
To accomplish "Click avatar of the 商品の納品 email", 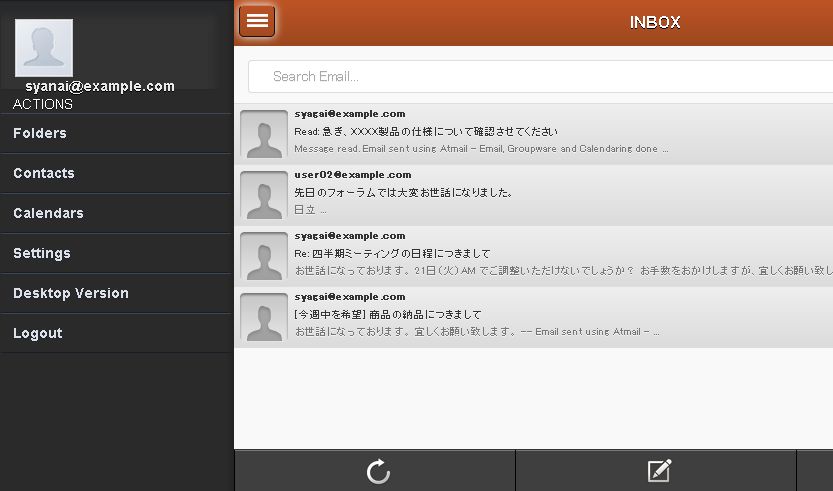I will pos(264,316).
